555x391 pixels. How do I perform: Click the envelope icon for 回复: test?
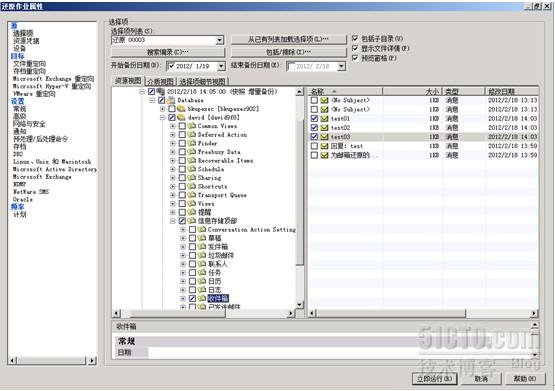click(x=324, y=146)
